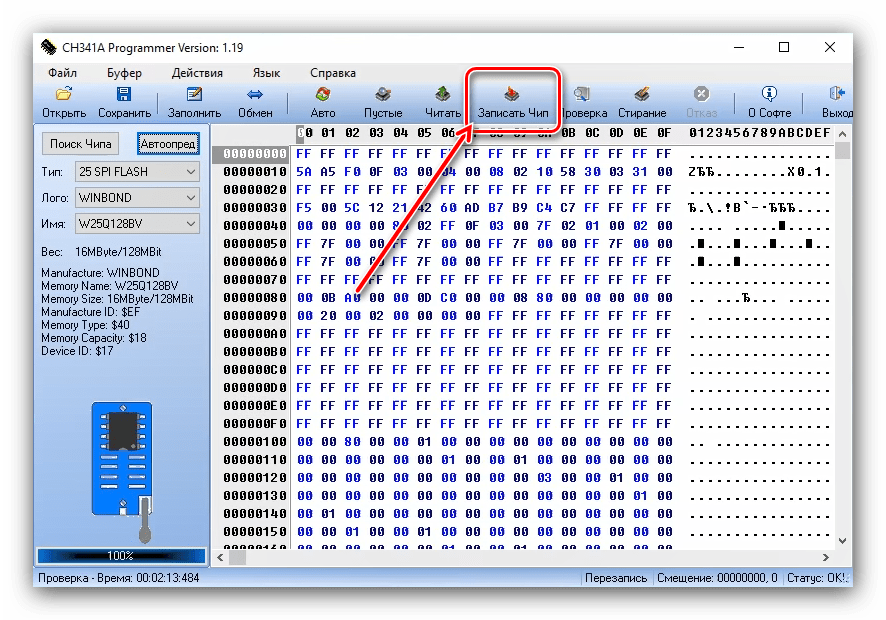Screen dimensions: 886x620
Task: Open the Язык (Language) menu
Action: [x=266, y=73]
